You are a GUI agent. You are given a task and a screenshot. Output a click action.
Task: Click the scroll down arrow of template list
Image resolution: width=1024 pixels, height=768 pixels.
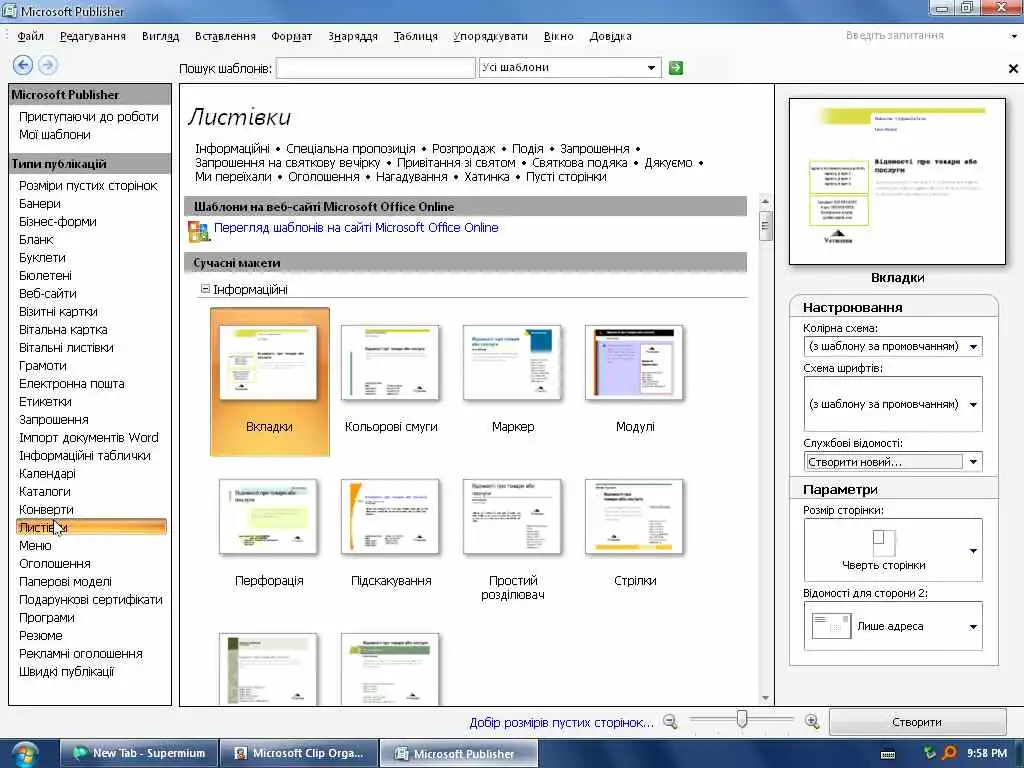765,698
